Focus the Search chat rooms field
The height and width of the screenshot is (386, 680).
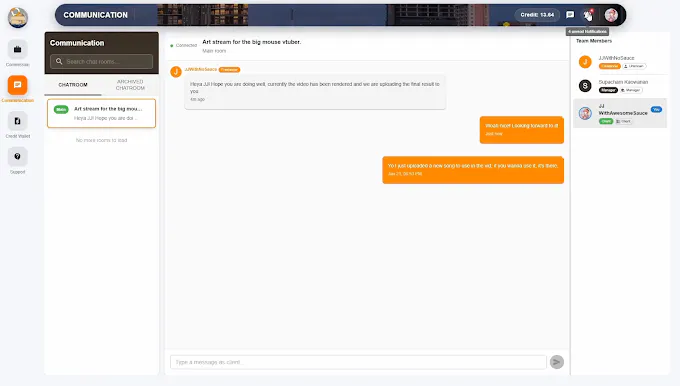pos(101,62)
